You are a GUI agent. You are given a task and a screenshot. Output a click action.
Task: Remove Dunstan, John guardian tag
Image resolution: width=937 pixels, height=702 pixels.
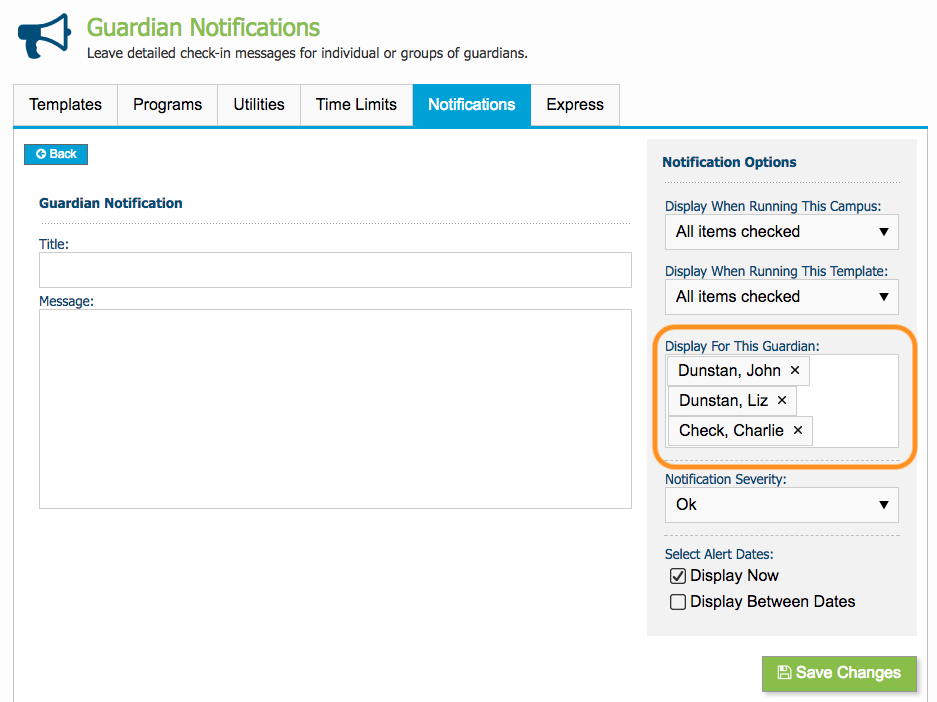[795, 370]
